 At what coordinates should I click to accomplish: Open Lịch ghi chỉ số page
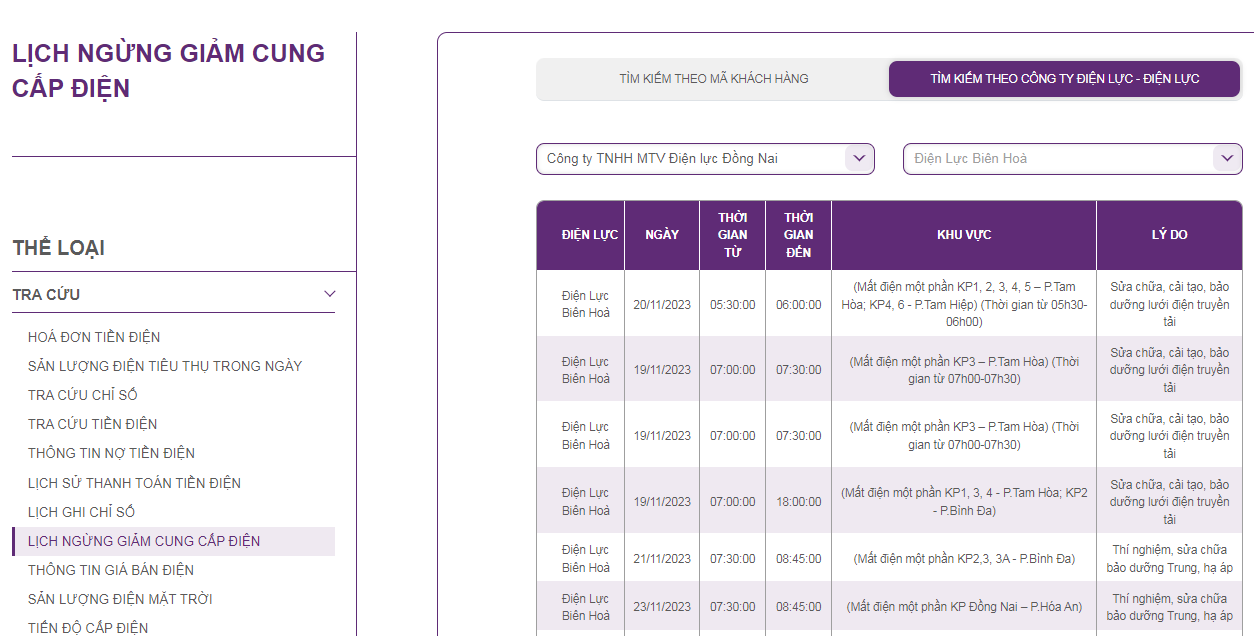(x=81, y=512)
